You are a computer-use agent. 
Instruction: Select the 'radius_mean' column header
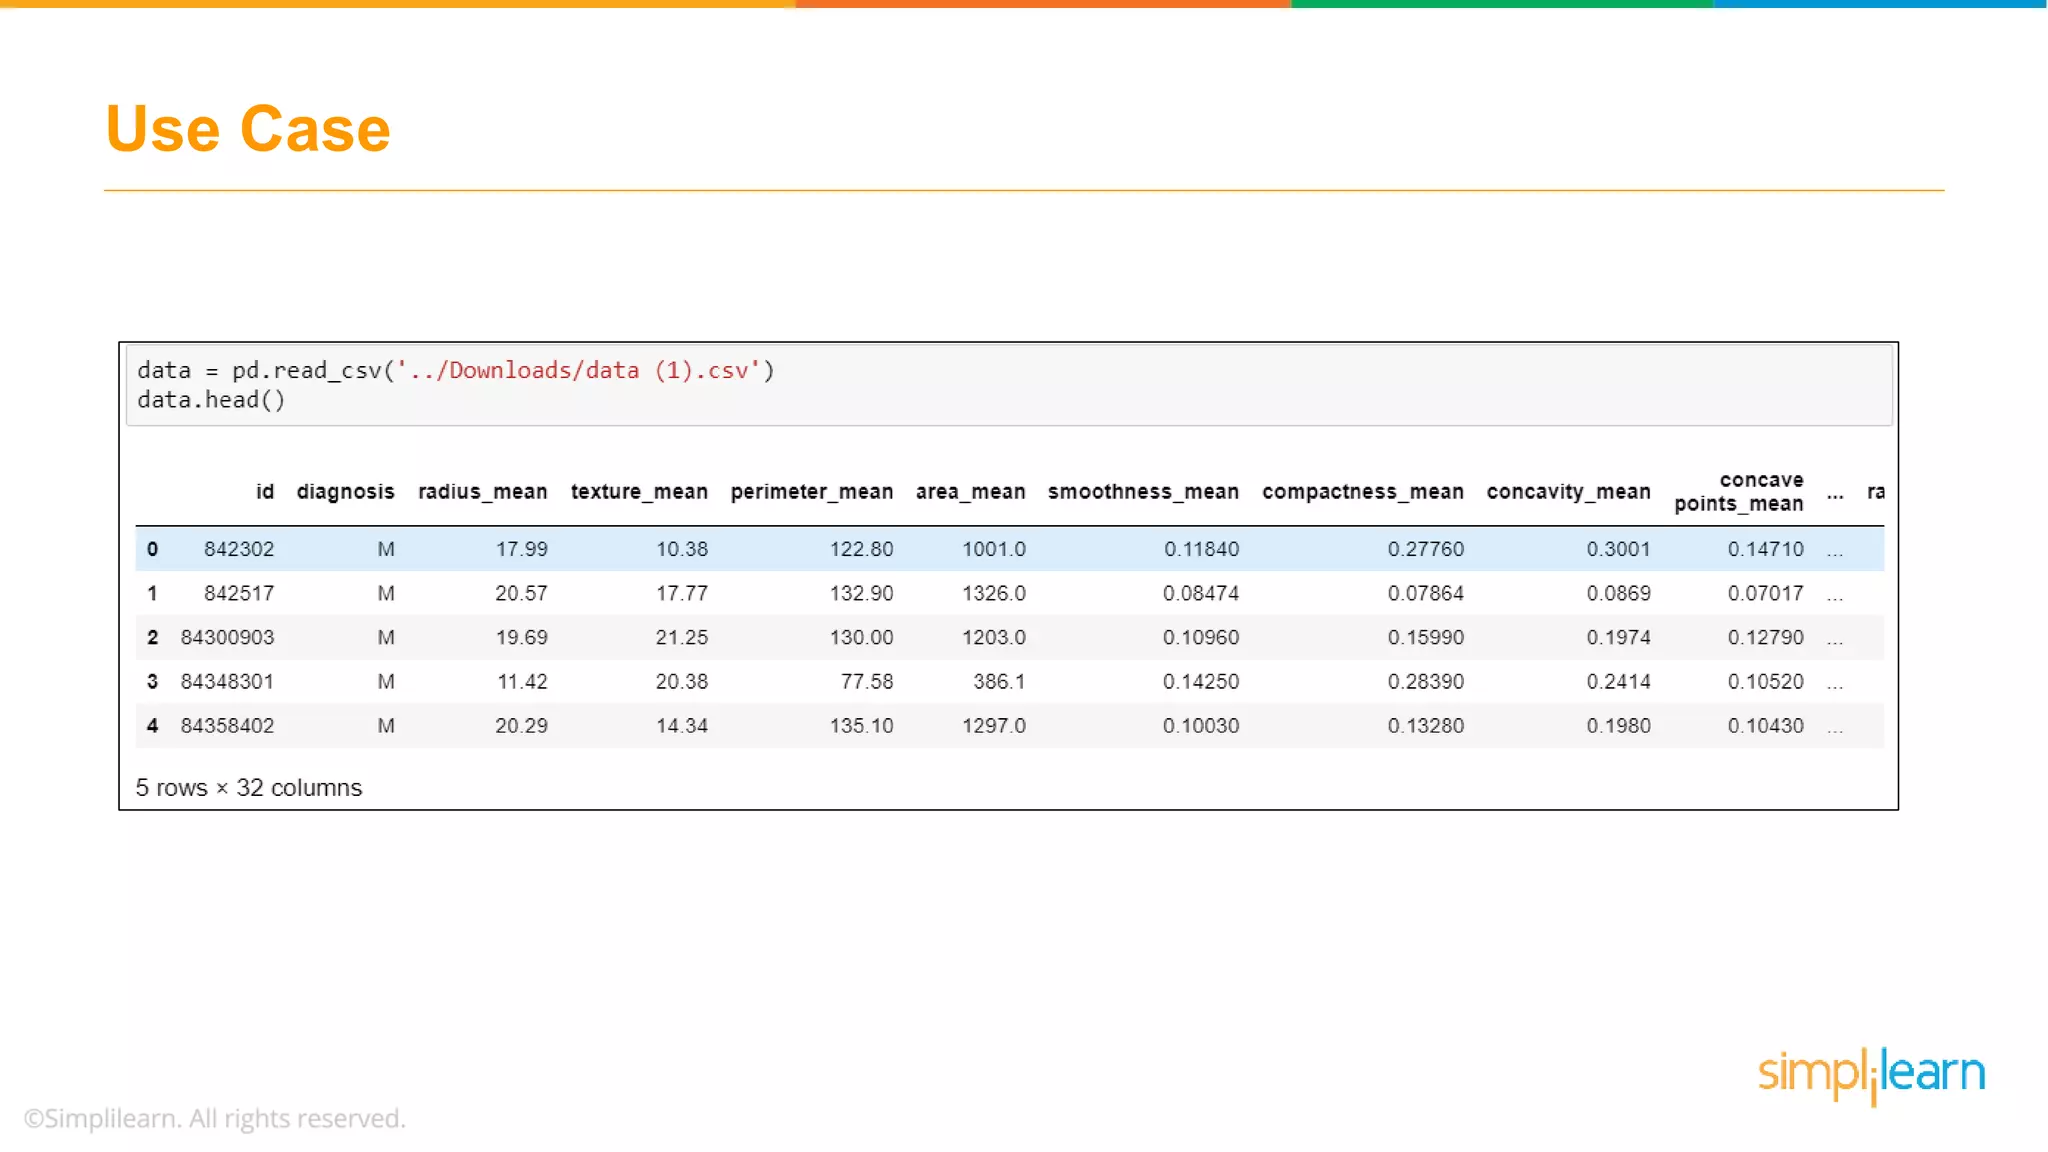[x=482, y=492]
